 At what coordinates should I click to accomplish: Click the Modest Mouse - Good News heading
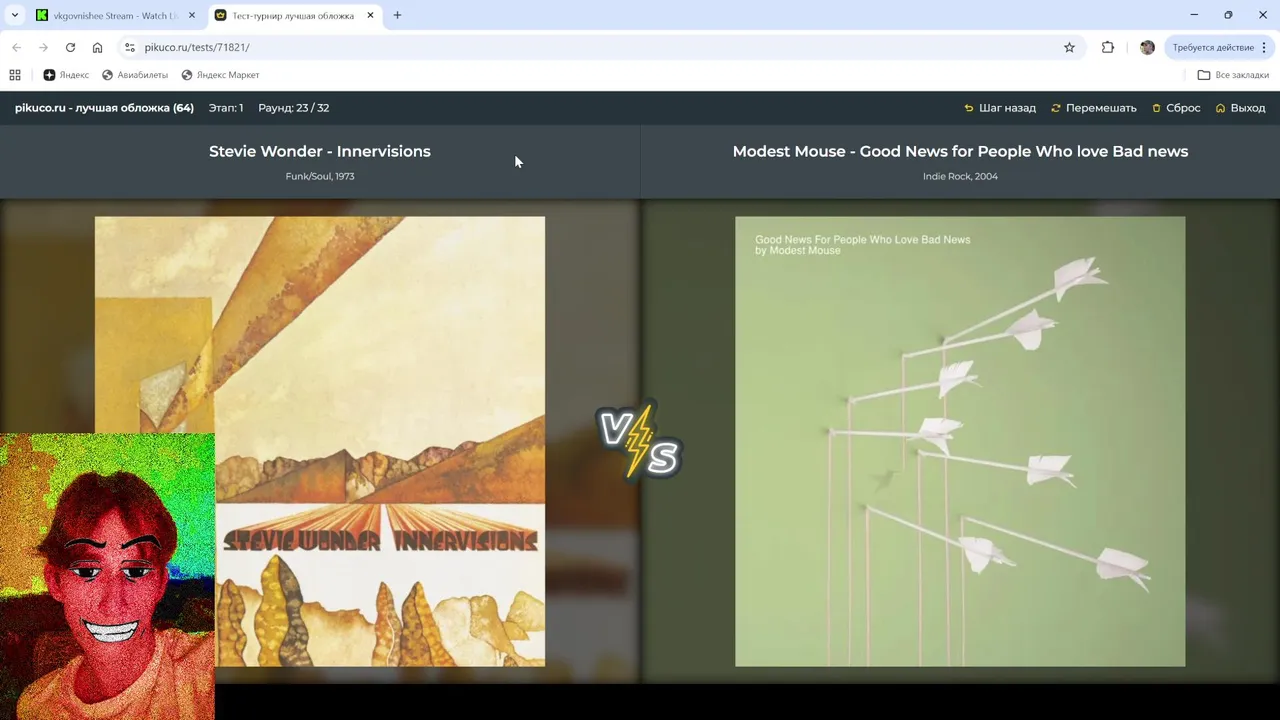pyautogui.click(x=960, y=151)
